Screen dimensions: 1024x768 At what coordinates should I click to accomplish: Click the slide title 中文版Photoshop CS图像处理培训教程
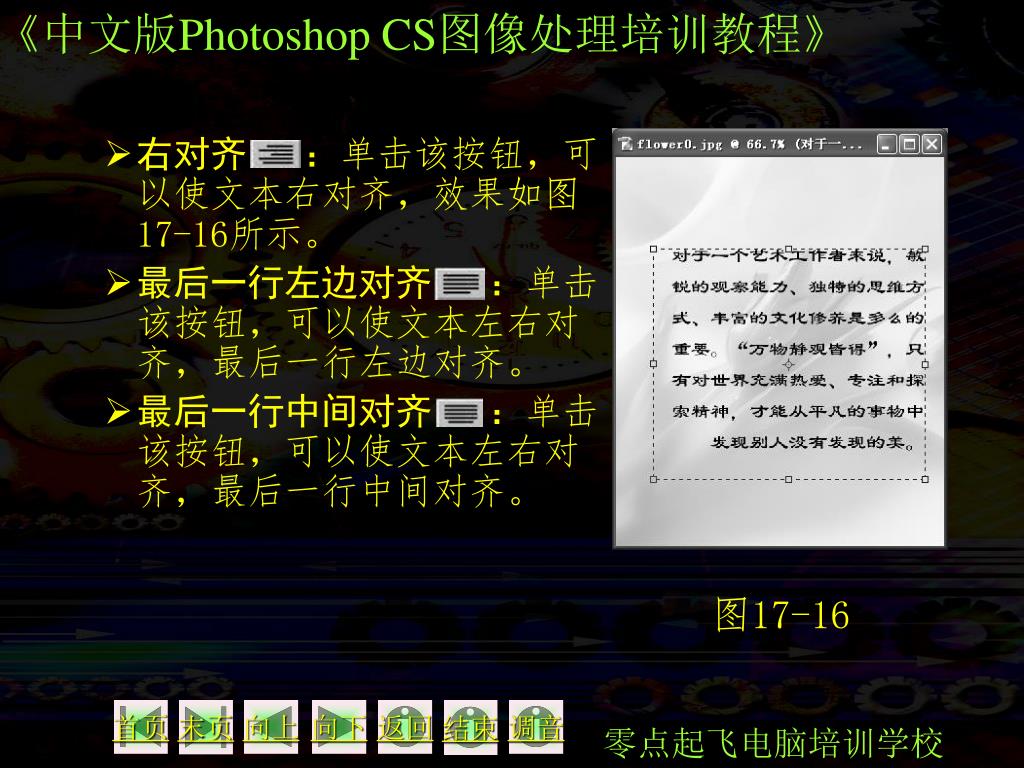pyautogui.click(x=420, y=34)
